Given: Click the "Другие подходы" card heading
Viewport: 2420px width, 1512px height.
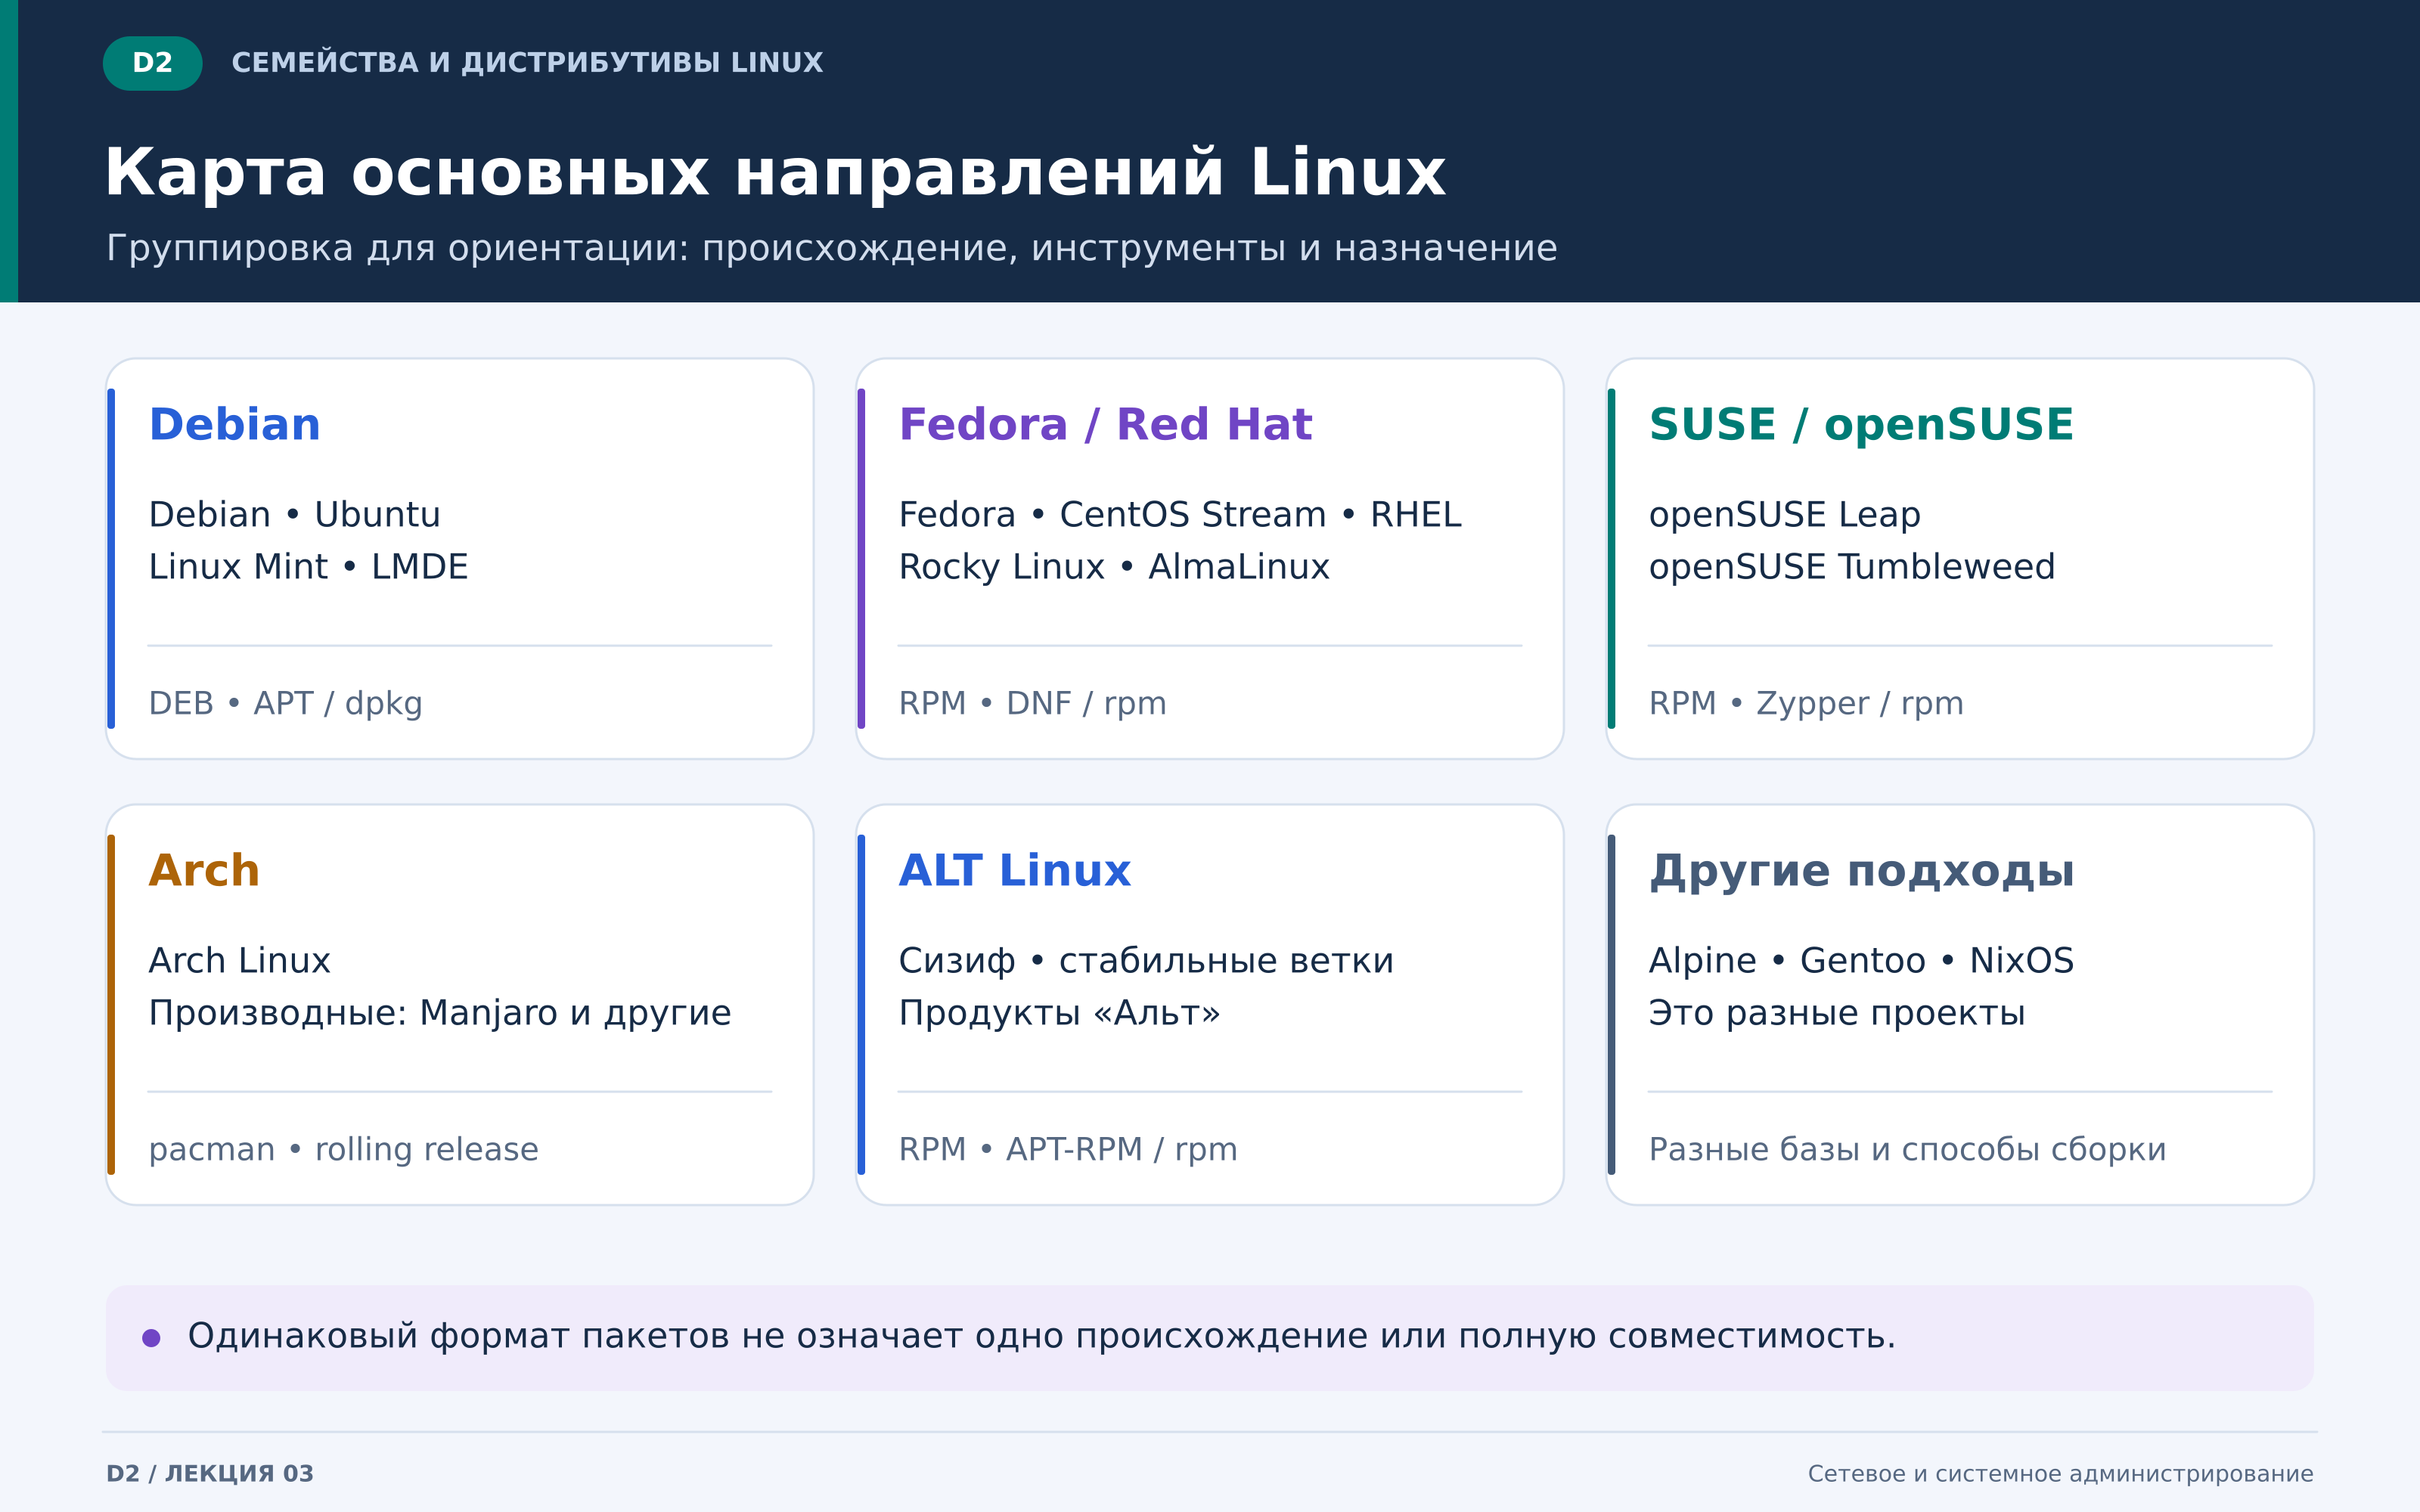Looking at the screenshot, I should point(1861,872).
